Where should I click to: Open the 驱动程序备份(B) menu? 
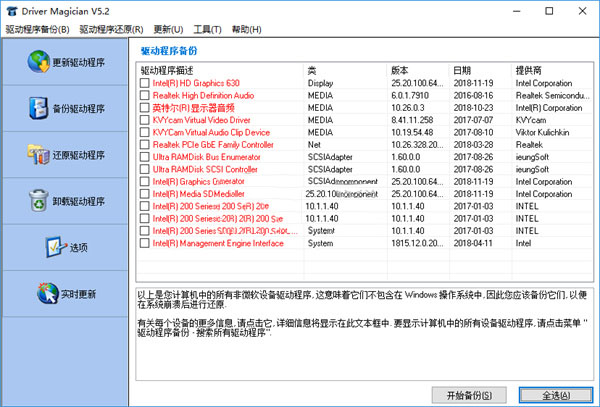(x=37, y=30)
